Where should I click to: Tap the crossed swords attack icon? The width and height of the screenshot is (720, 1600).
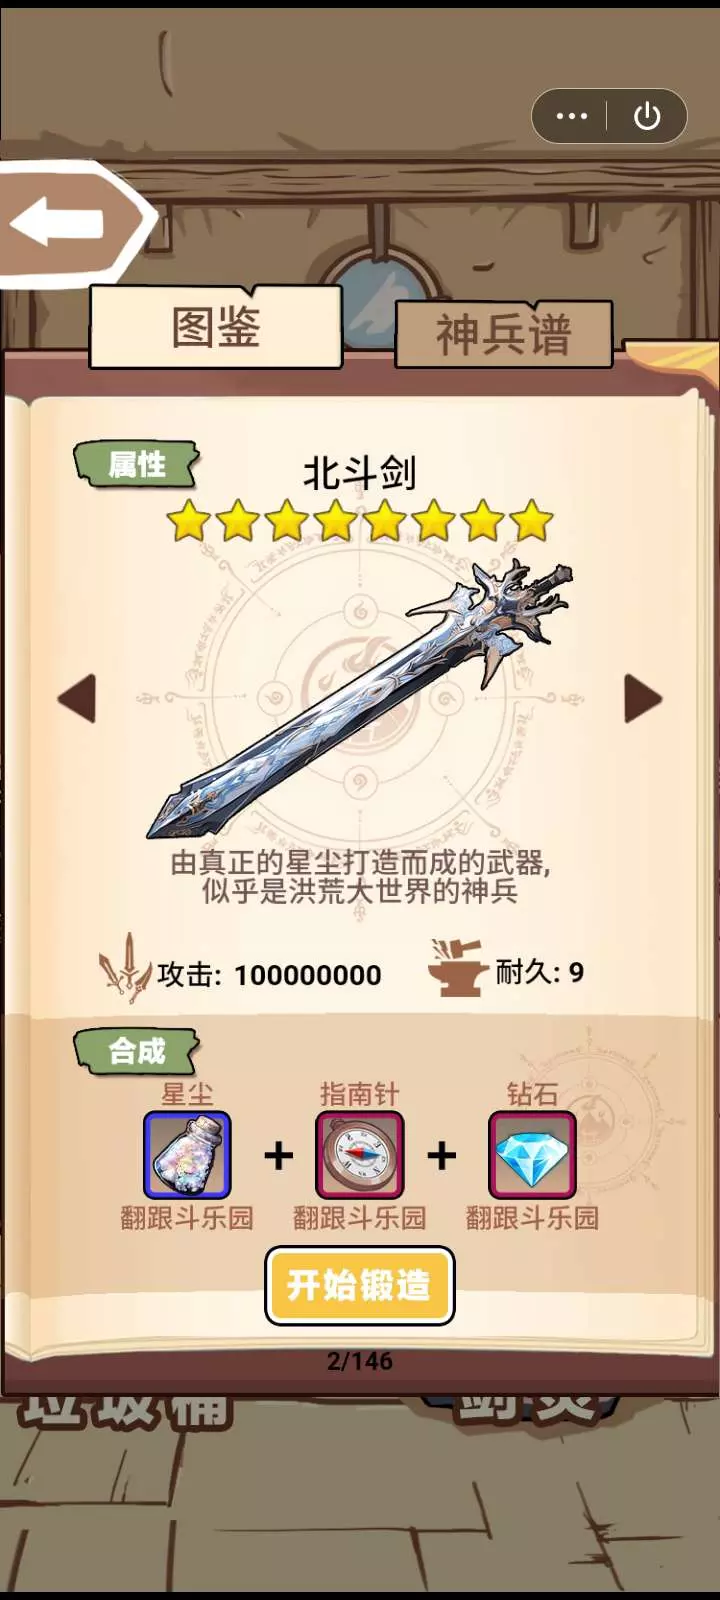click(x=124, y=969)
